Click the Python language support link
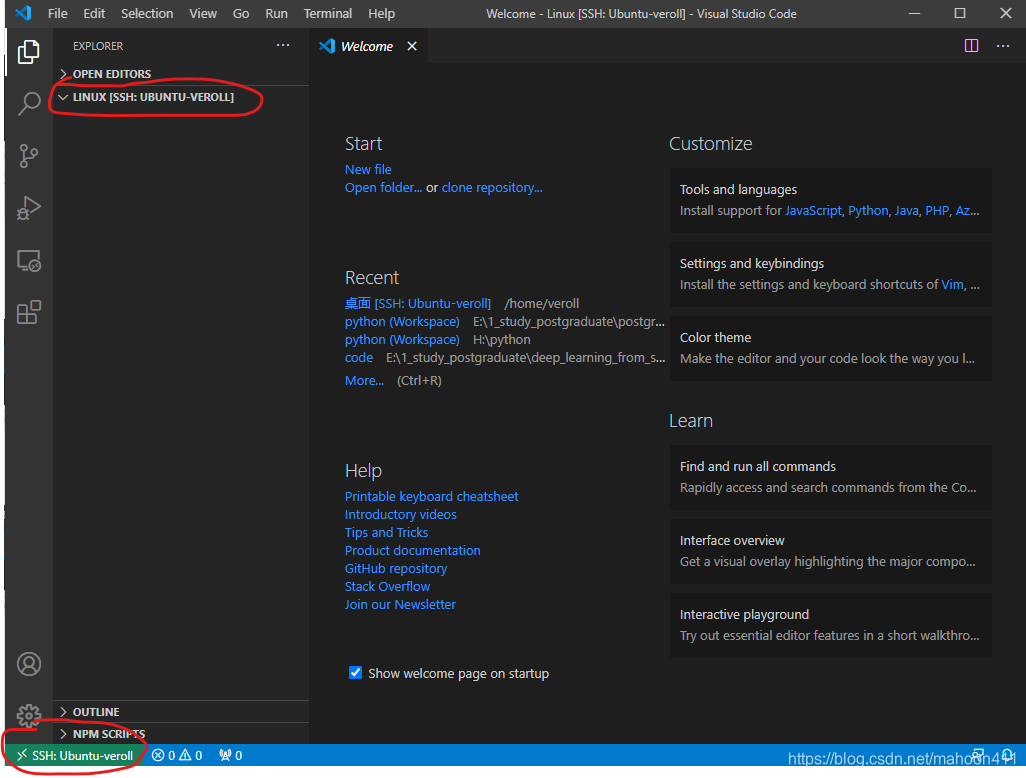 pyautogui.click(x=868, y=211)
